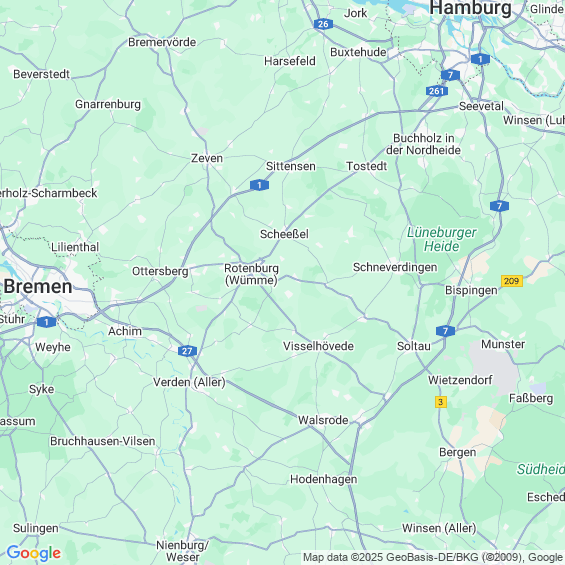Click the A26 highway shield near Jork

323,24
